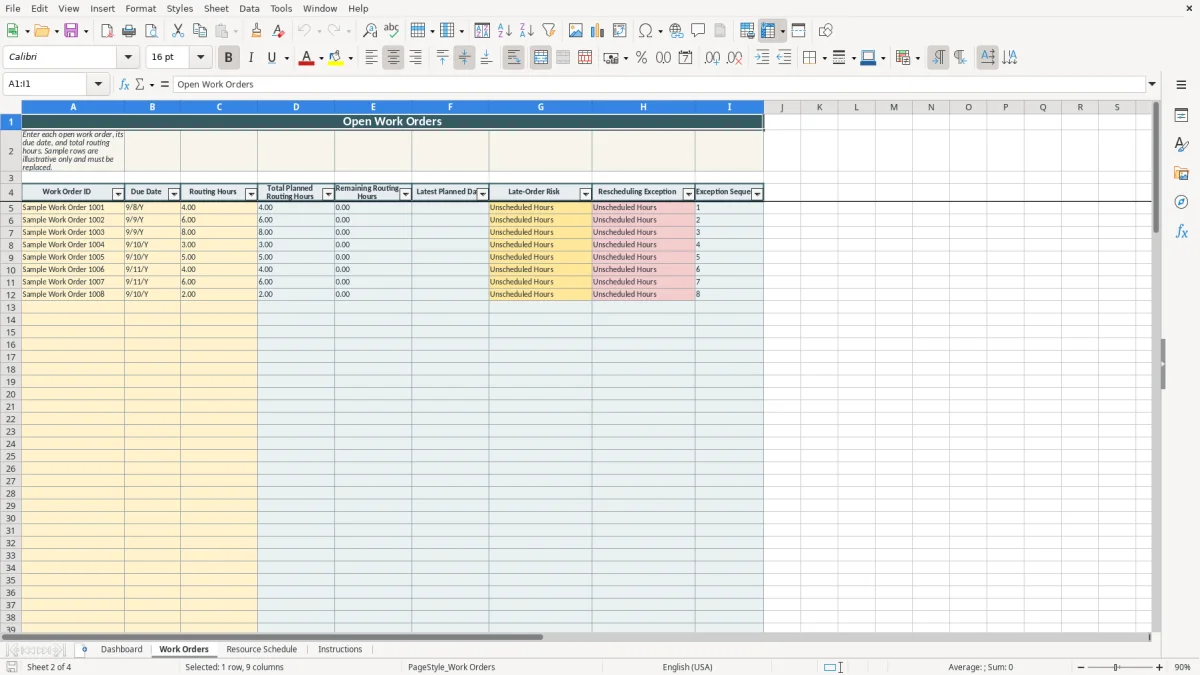
Task: Switch to the Instructions sheet tab
Action: [340, 649]
